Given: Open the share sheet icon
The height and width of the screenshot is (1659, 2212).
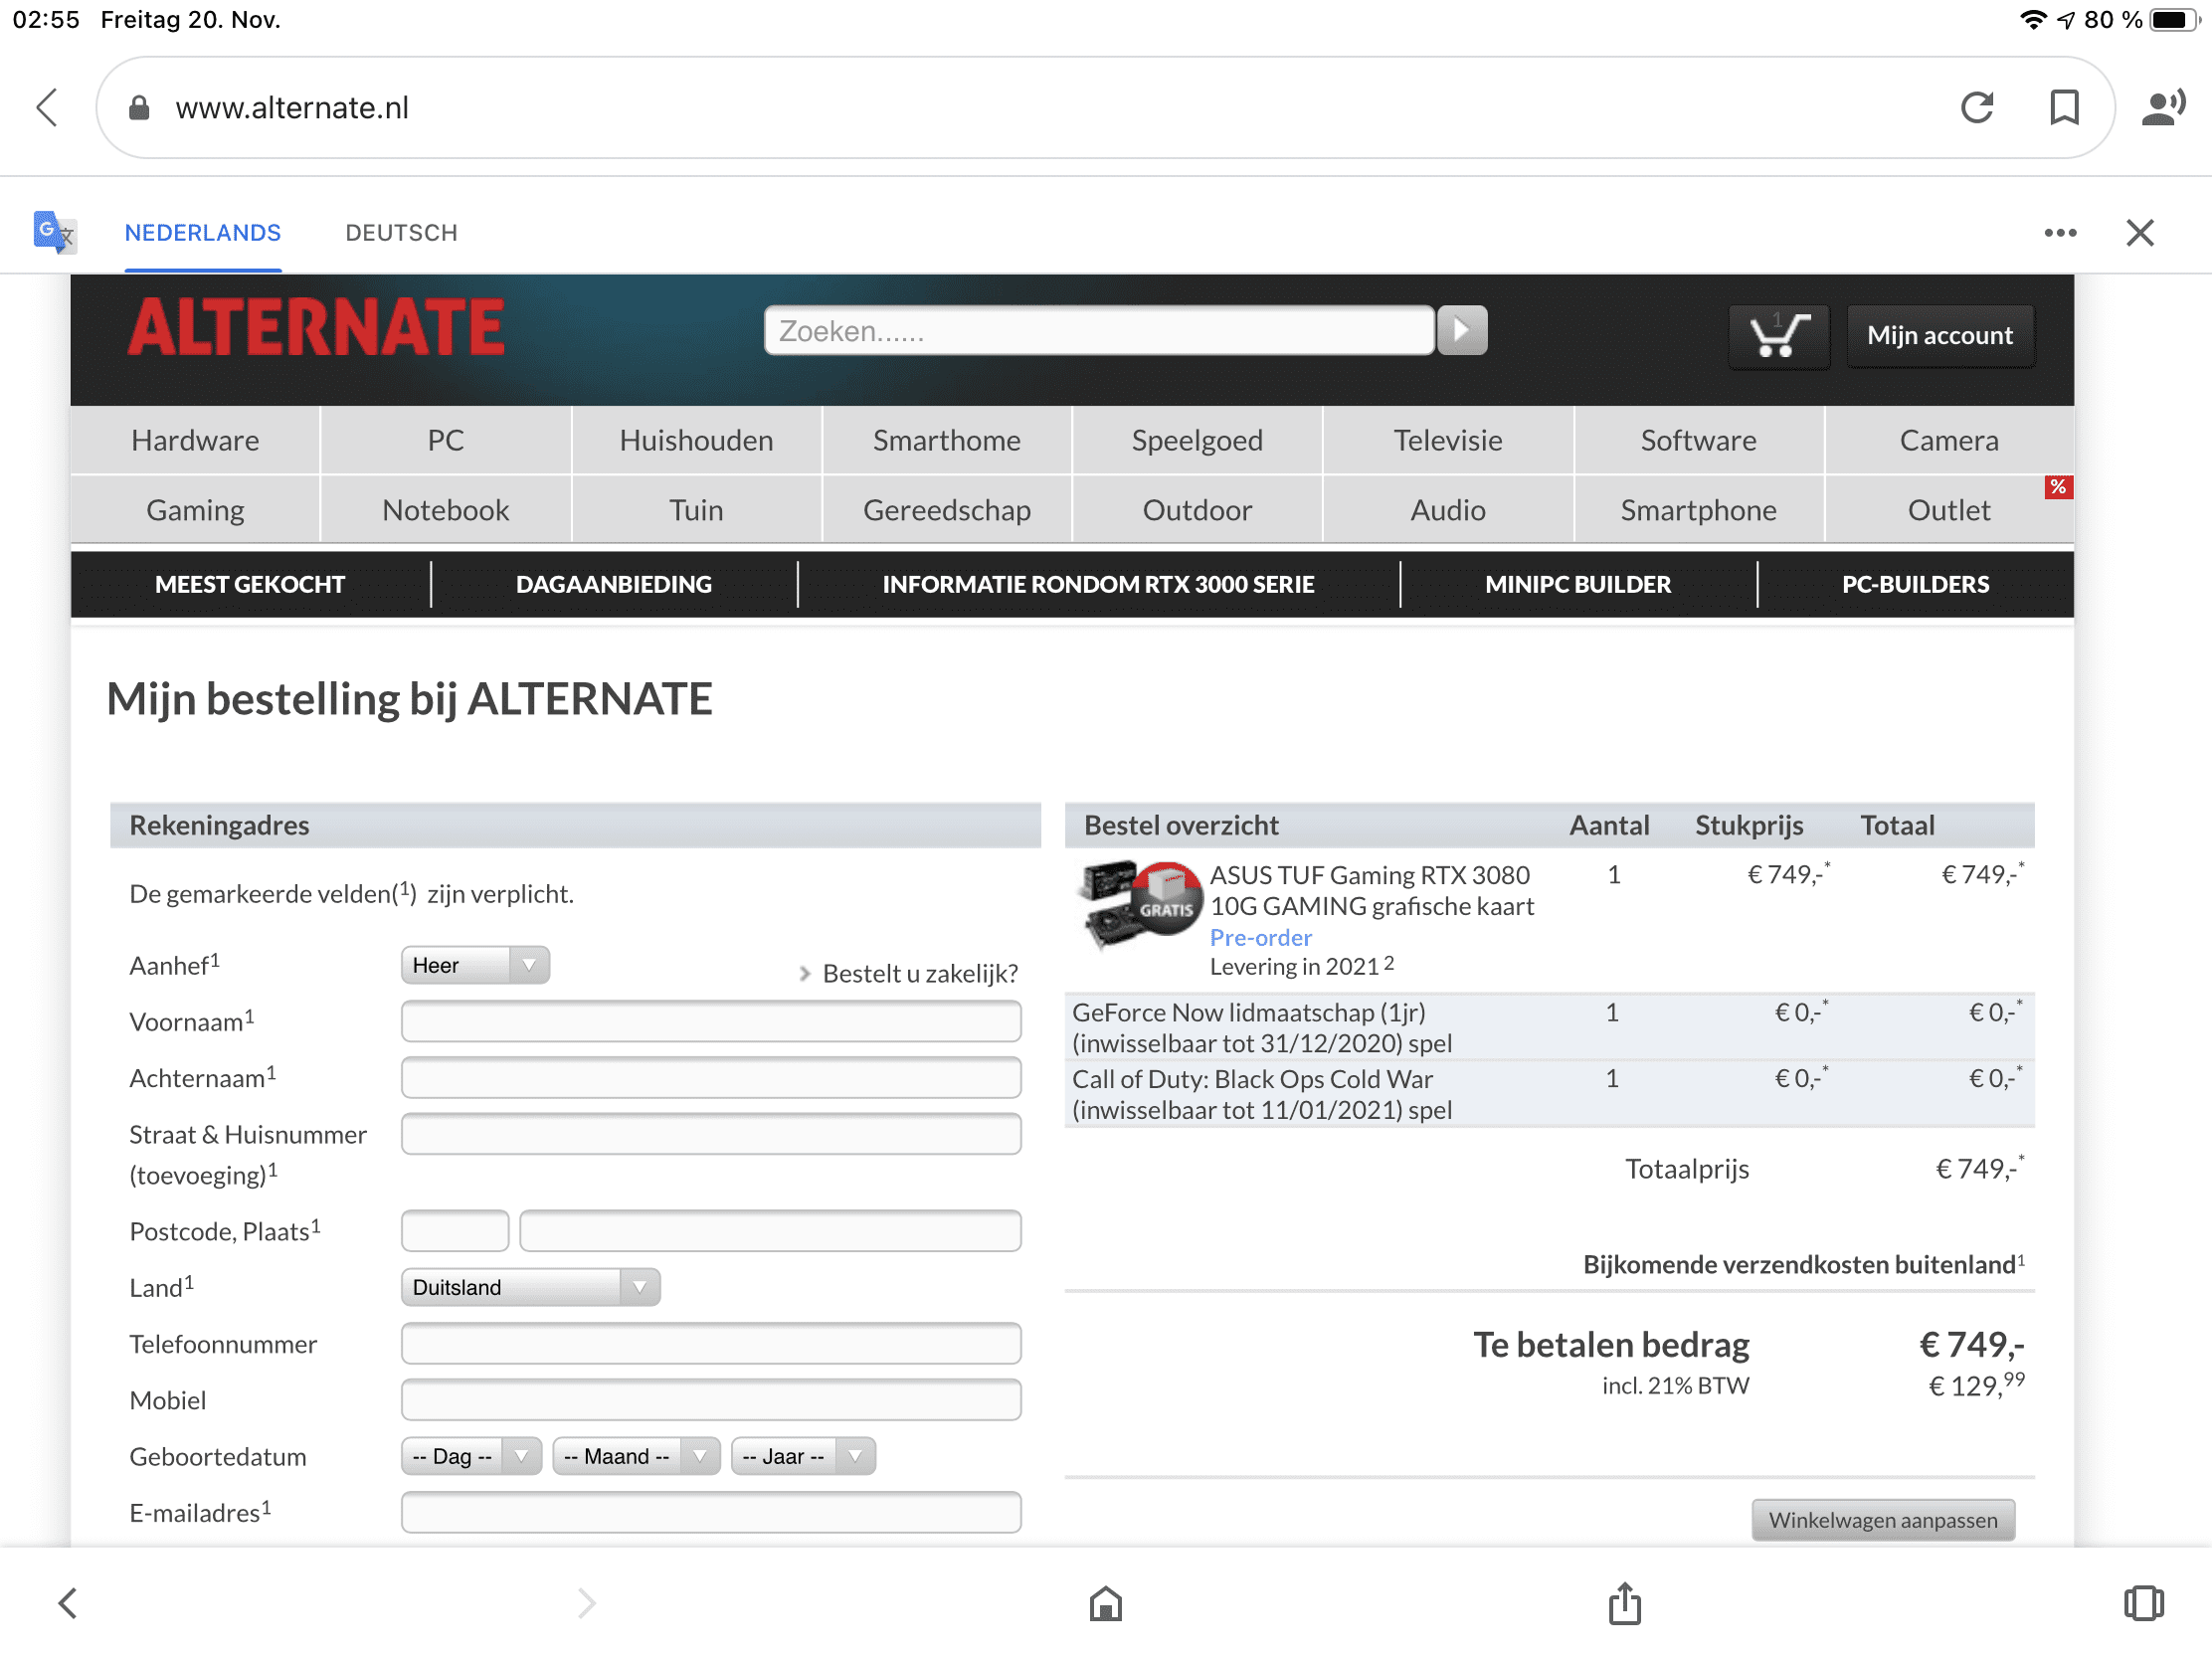Looking at the screenshot, I should pyautogui.click(x=1624, y=1603).
